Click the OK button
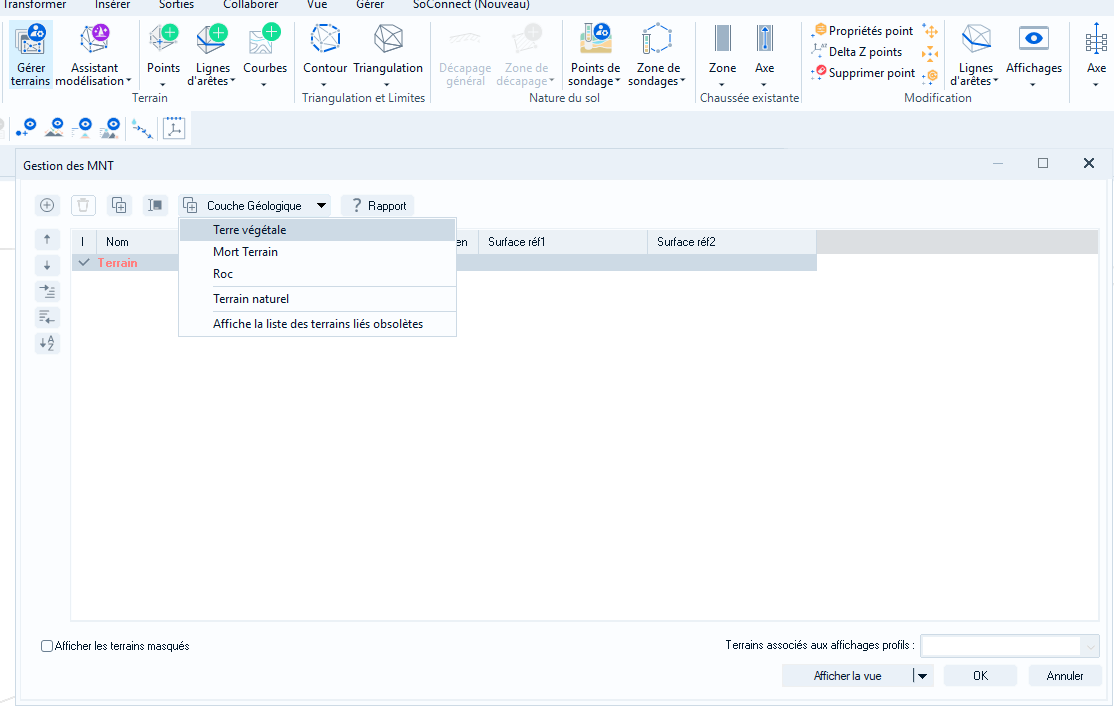 (x=980, y=676)
